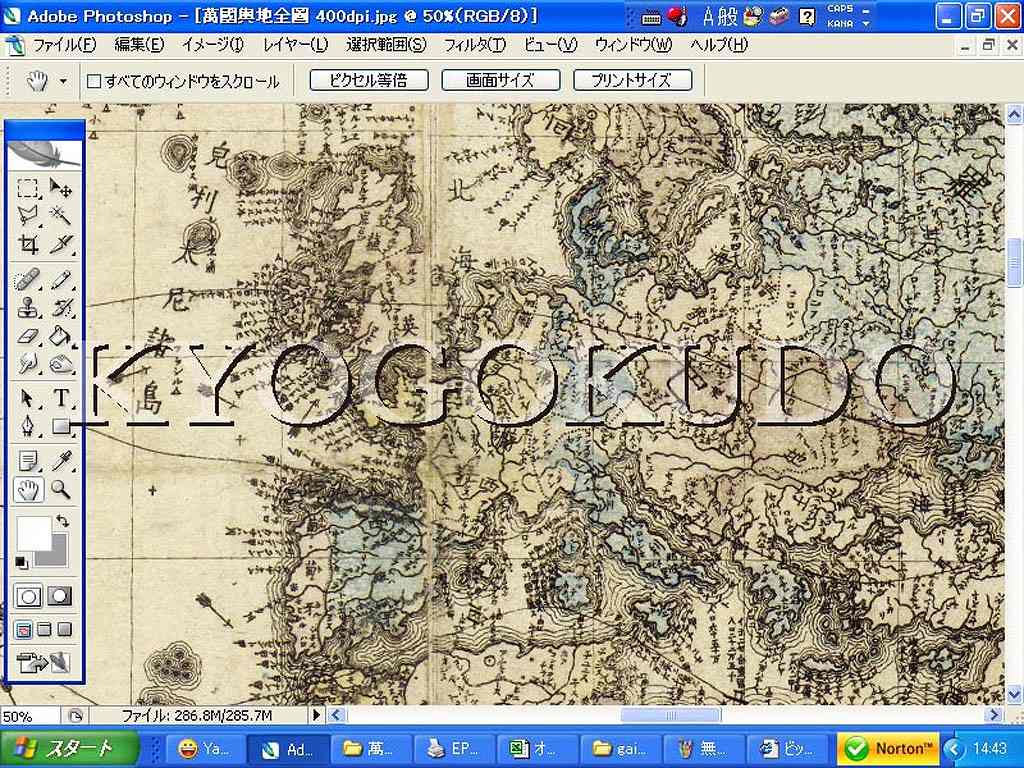1024x768 pixels.
Task: Choose Full Screen with menu bar mode
Action: click(44, 630)
